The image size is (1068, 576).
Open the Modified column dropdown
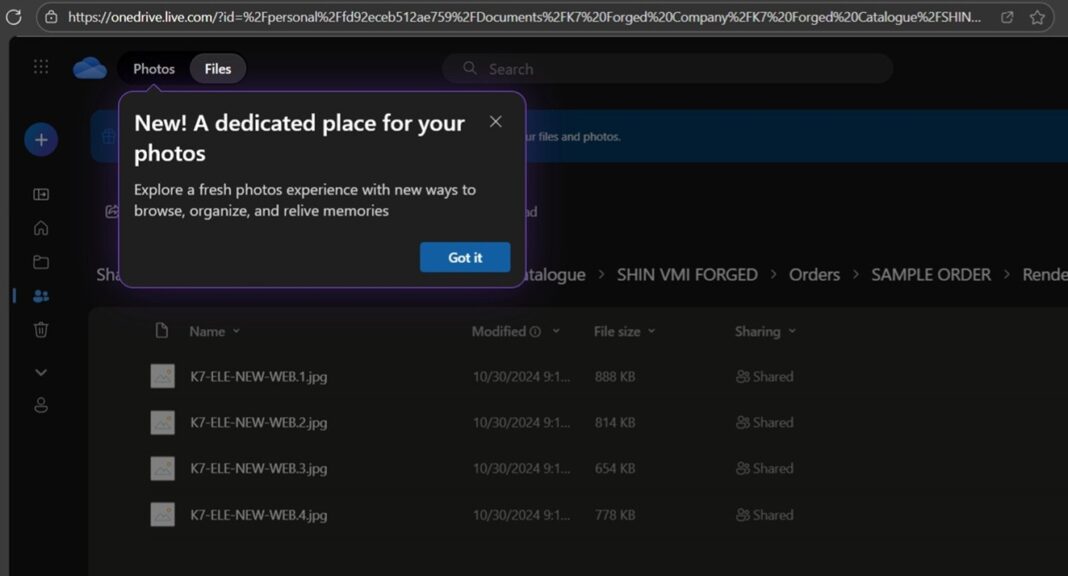point(556,331)
